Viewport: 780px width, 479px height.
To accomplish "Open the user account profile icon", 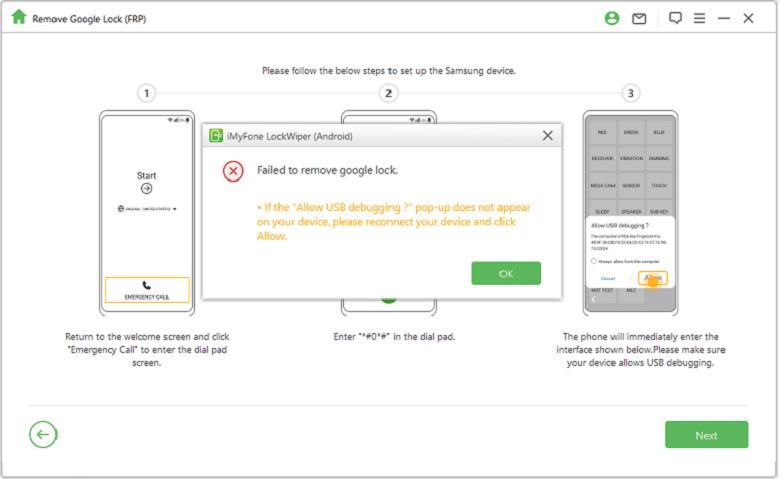I will [x=612, y=18].
